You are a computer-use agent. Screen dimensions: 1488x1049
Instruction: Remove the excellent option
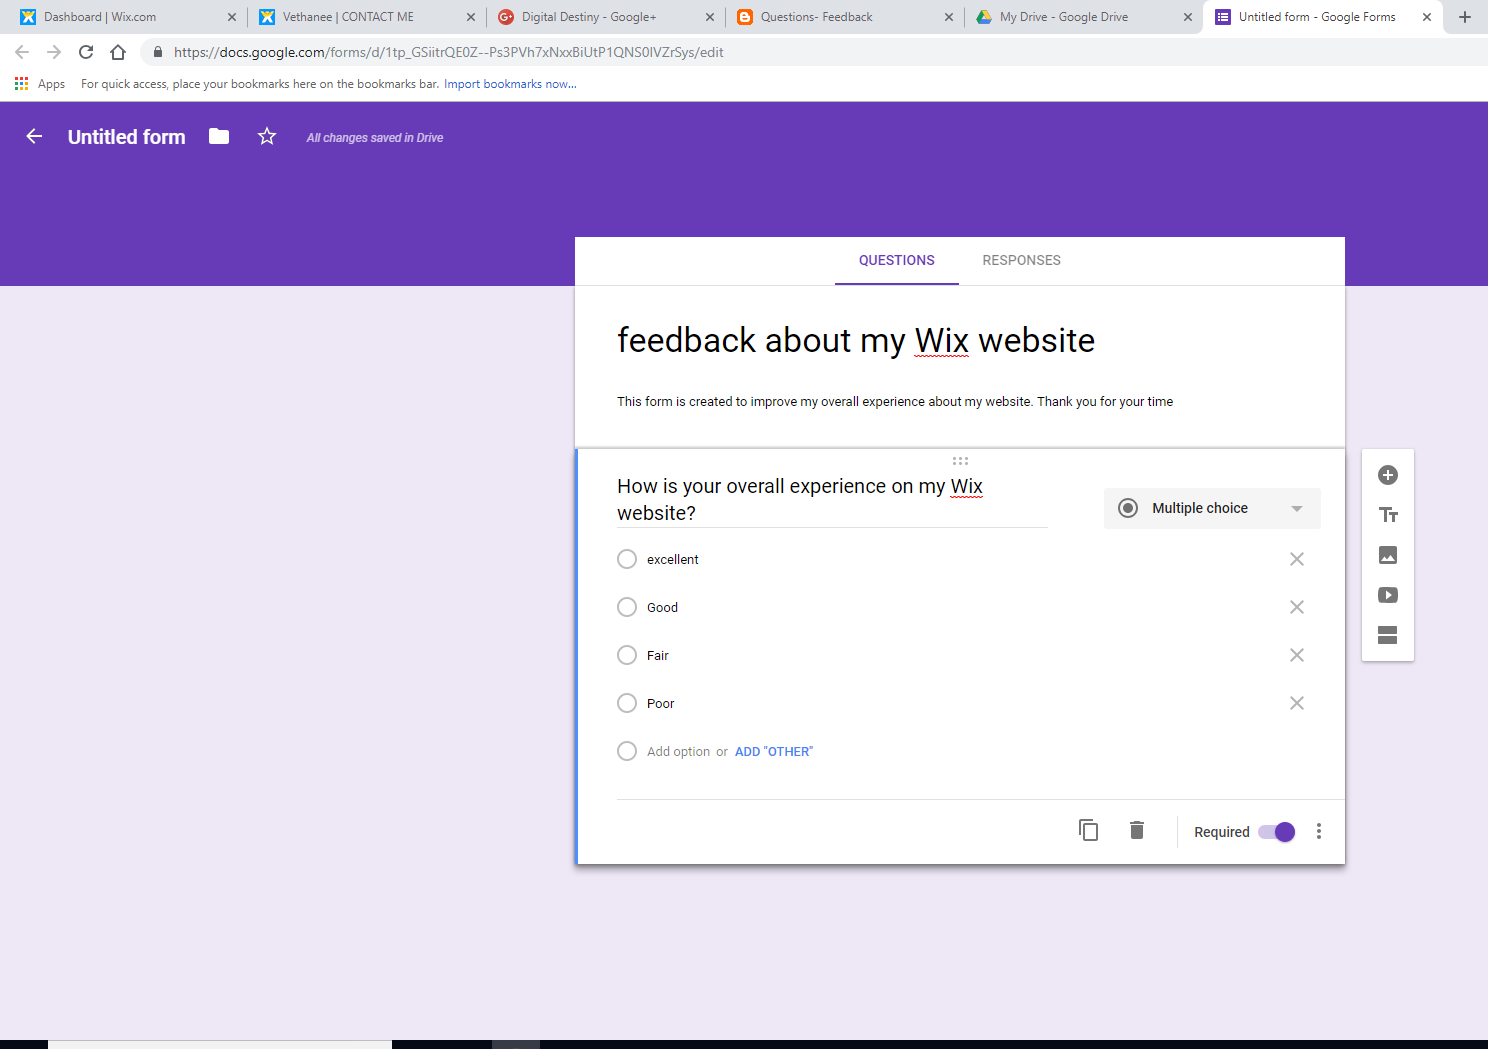[x=1297, y=559]
